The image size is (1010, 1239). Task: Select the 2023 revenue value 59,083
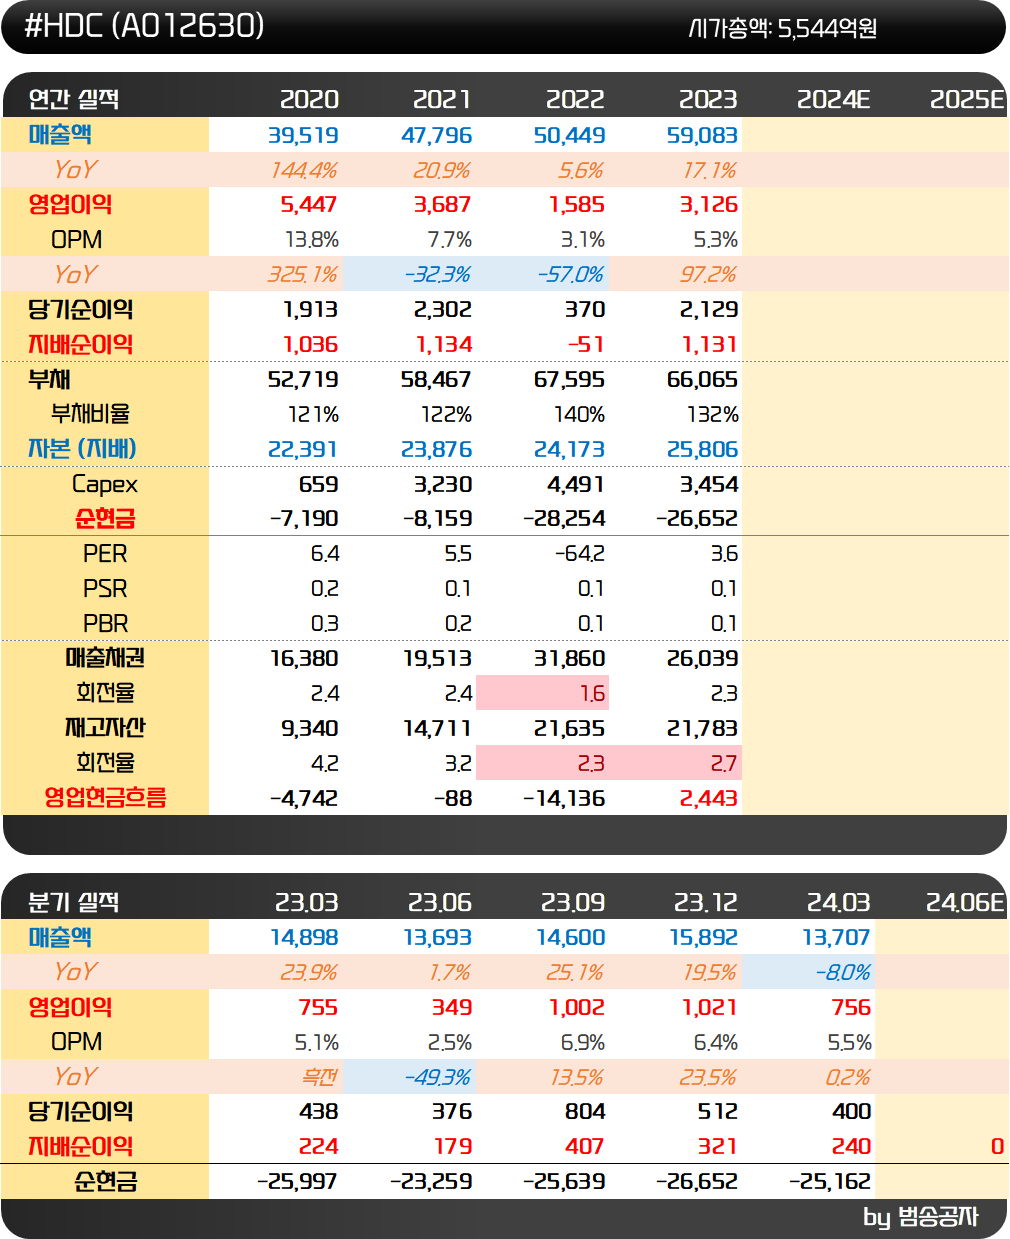point(702,135)
